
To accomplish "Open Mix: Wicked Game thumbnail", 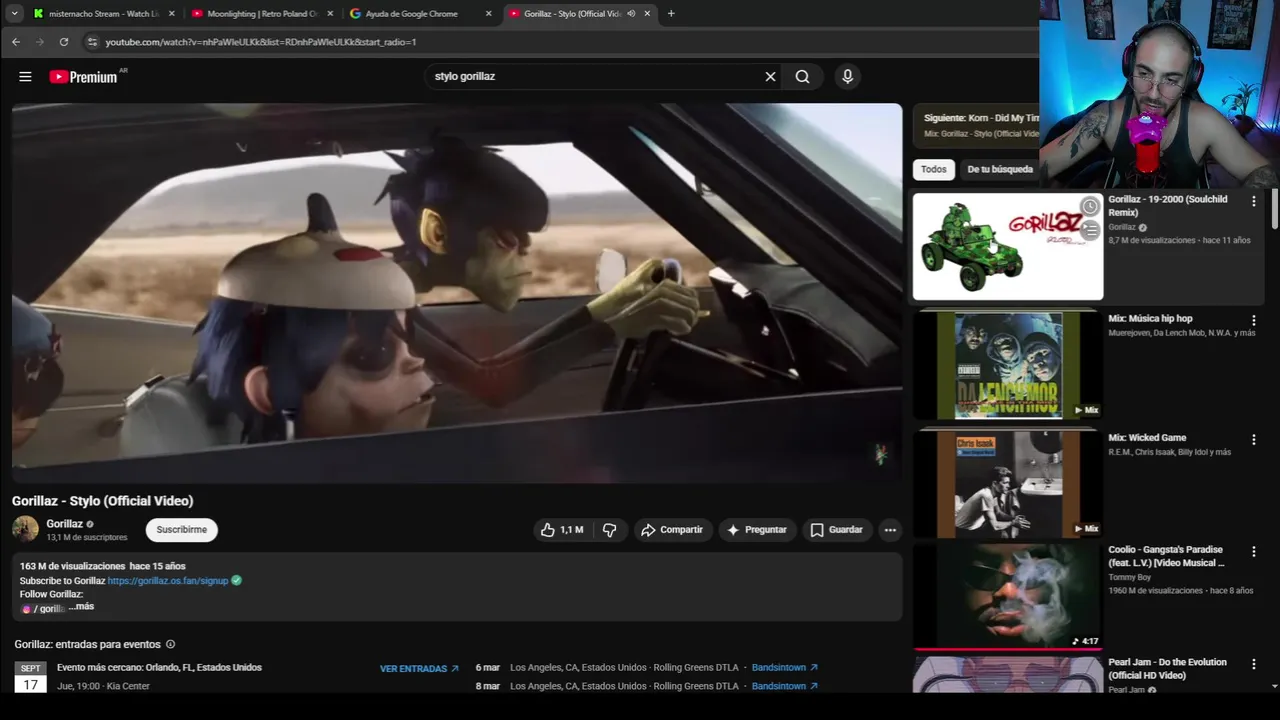I will coord(1008,484).
